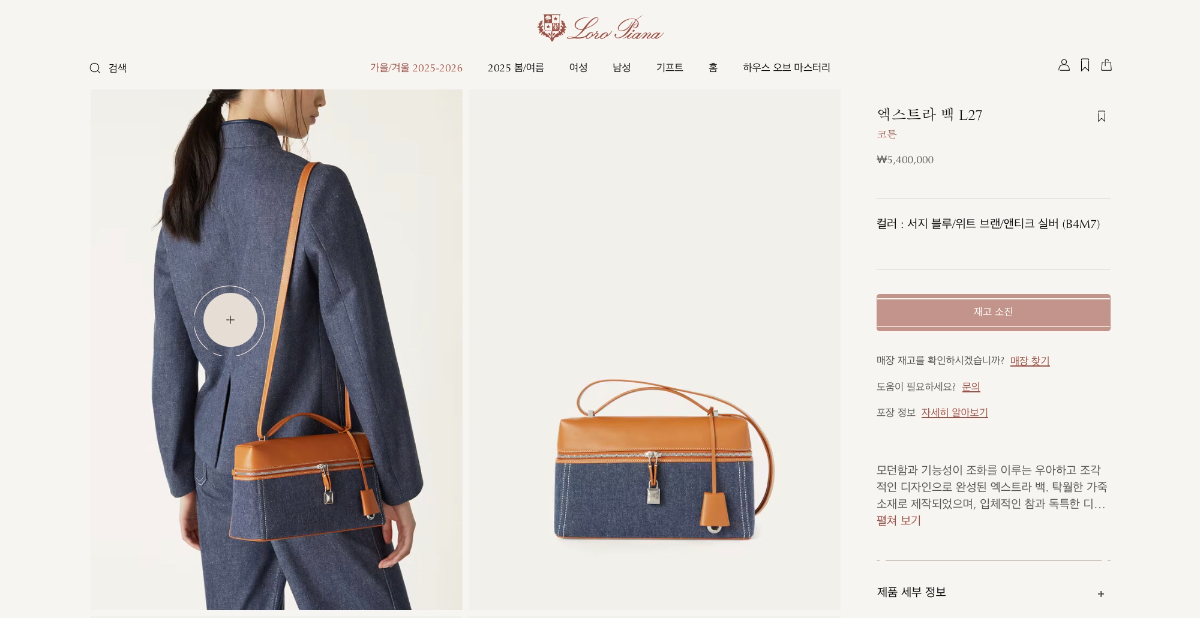Zoom the model image with plus circle

[x=230, y=320]
